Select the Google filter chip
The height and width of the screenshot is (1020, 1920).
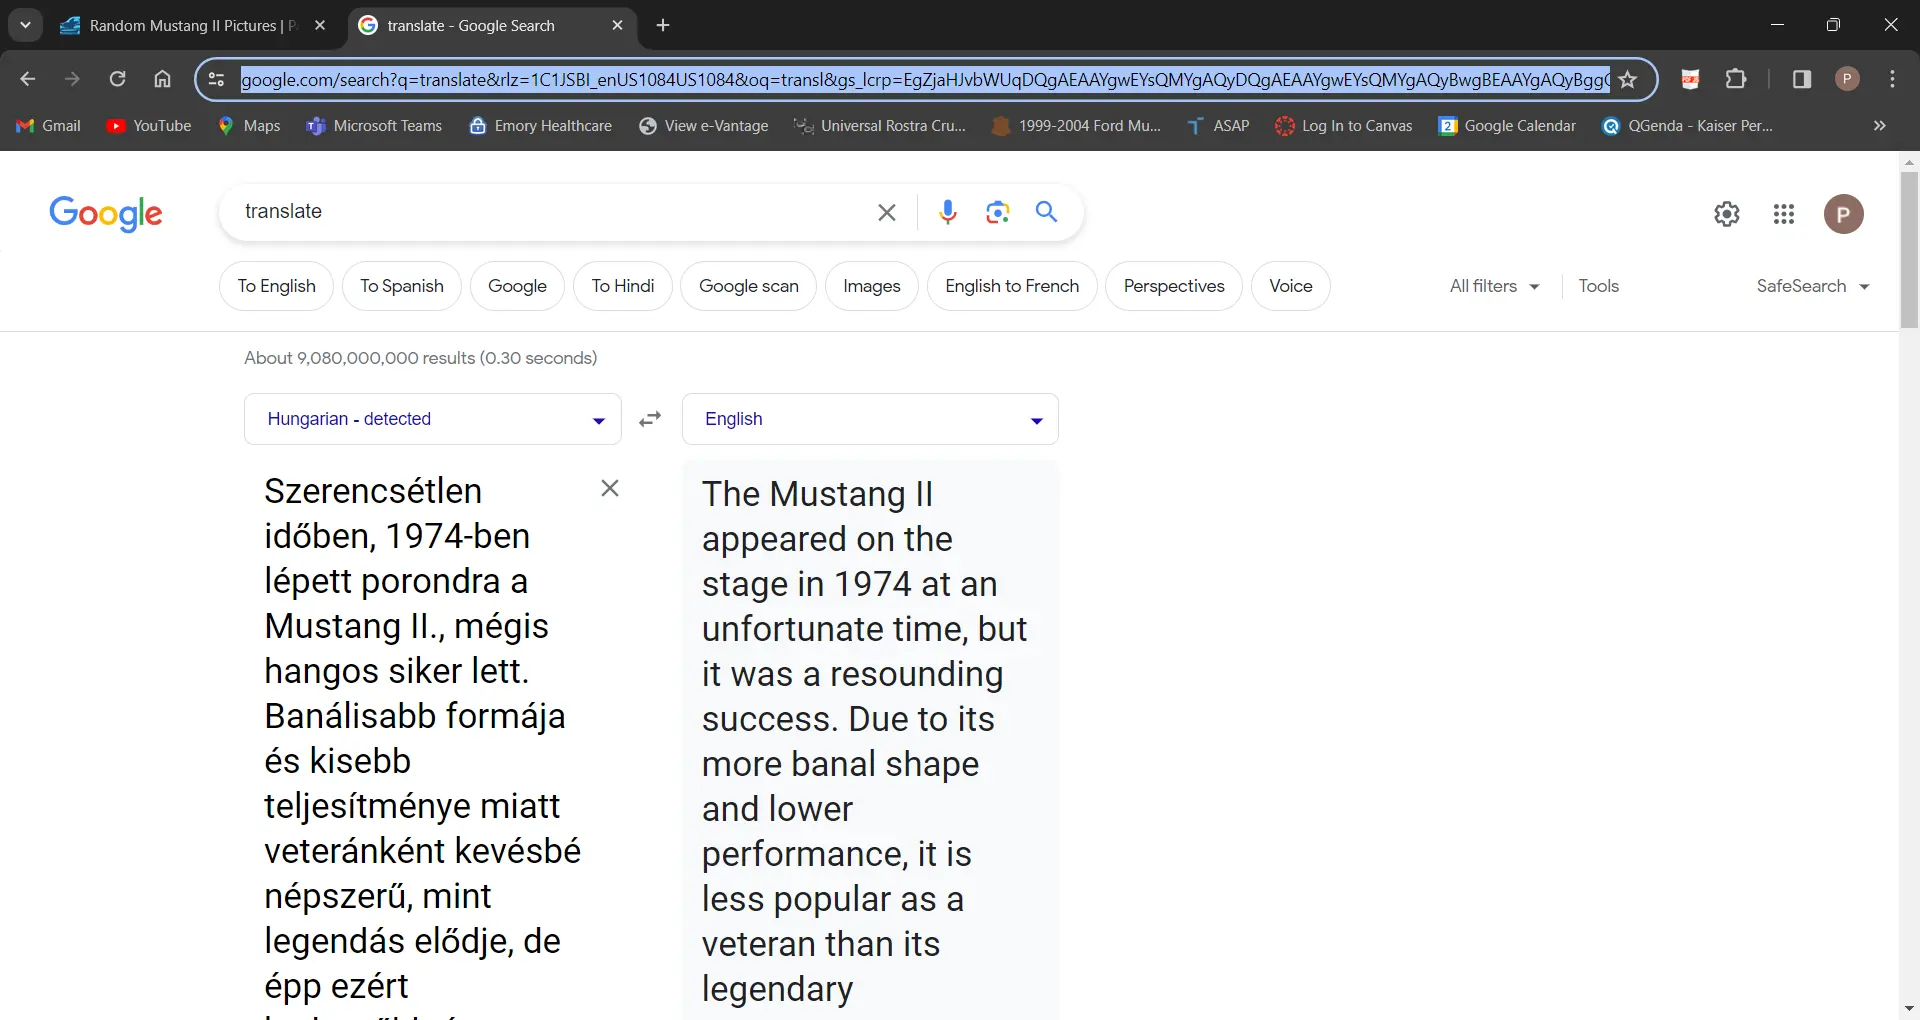click(517, 286)
